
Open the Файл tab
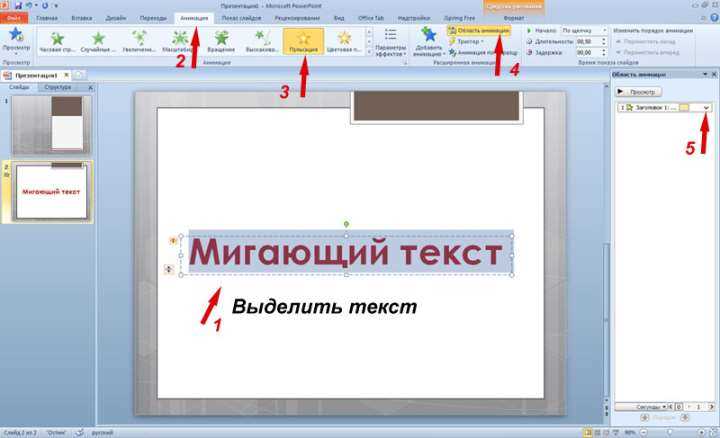pos(14,18)
